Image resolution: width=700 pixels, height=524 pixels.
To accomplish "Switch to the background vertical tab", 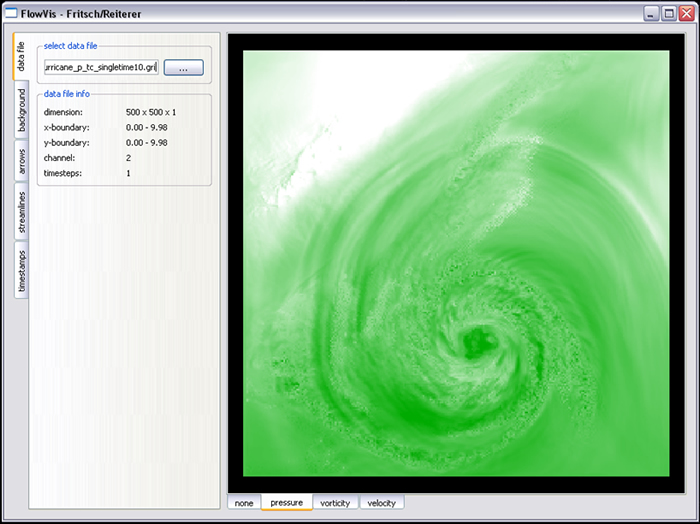I will 21,112.
